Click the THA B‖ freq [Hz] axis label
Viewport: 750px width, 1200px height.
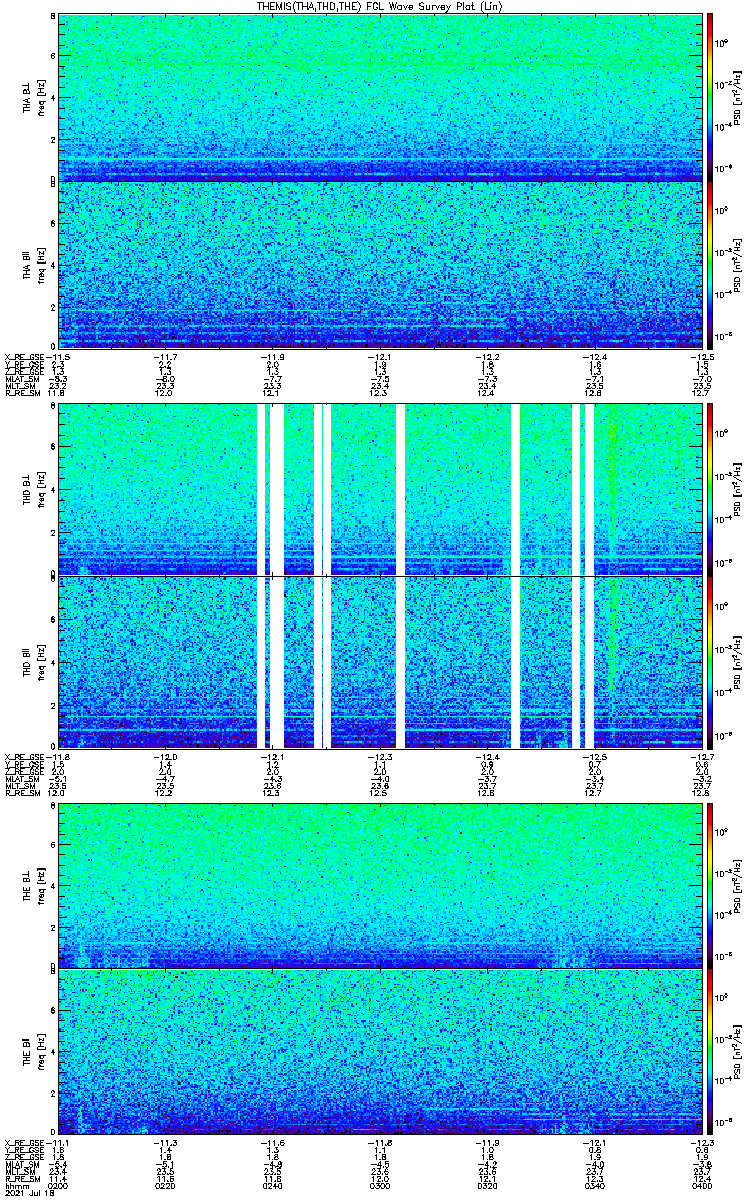[x=42, y=265]
